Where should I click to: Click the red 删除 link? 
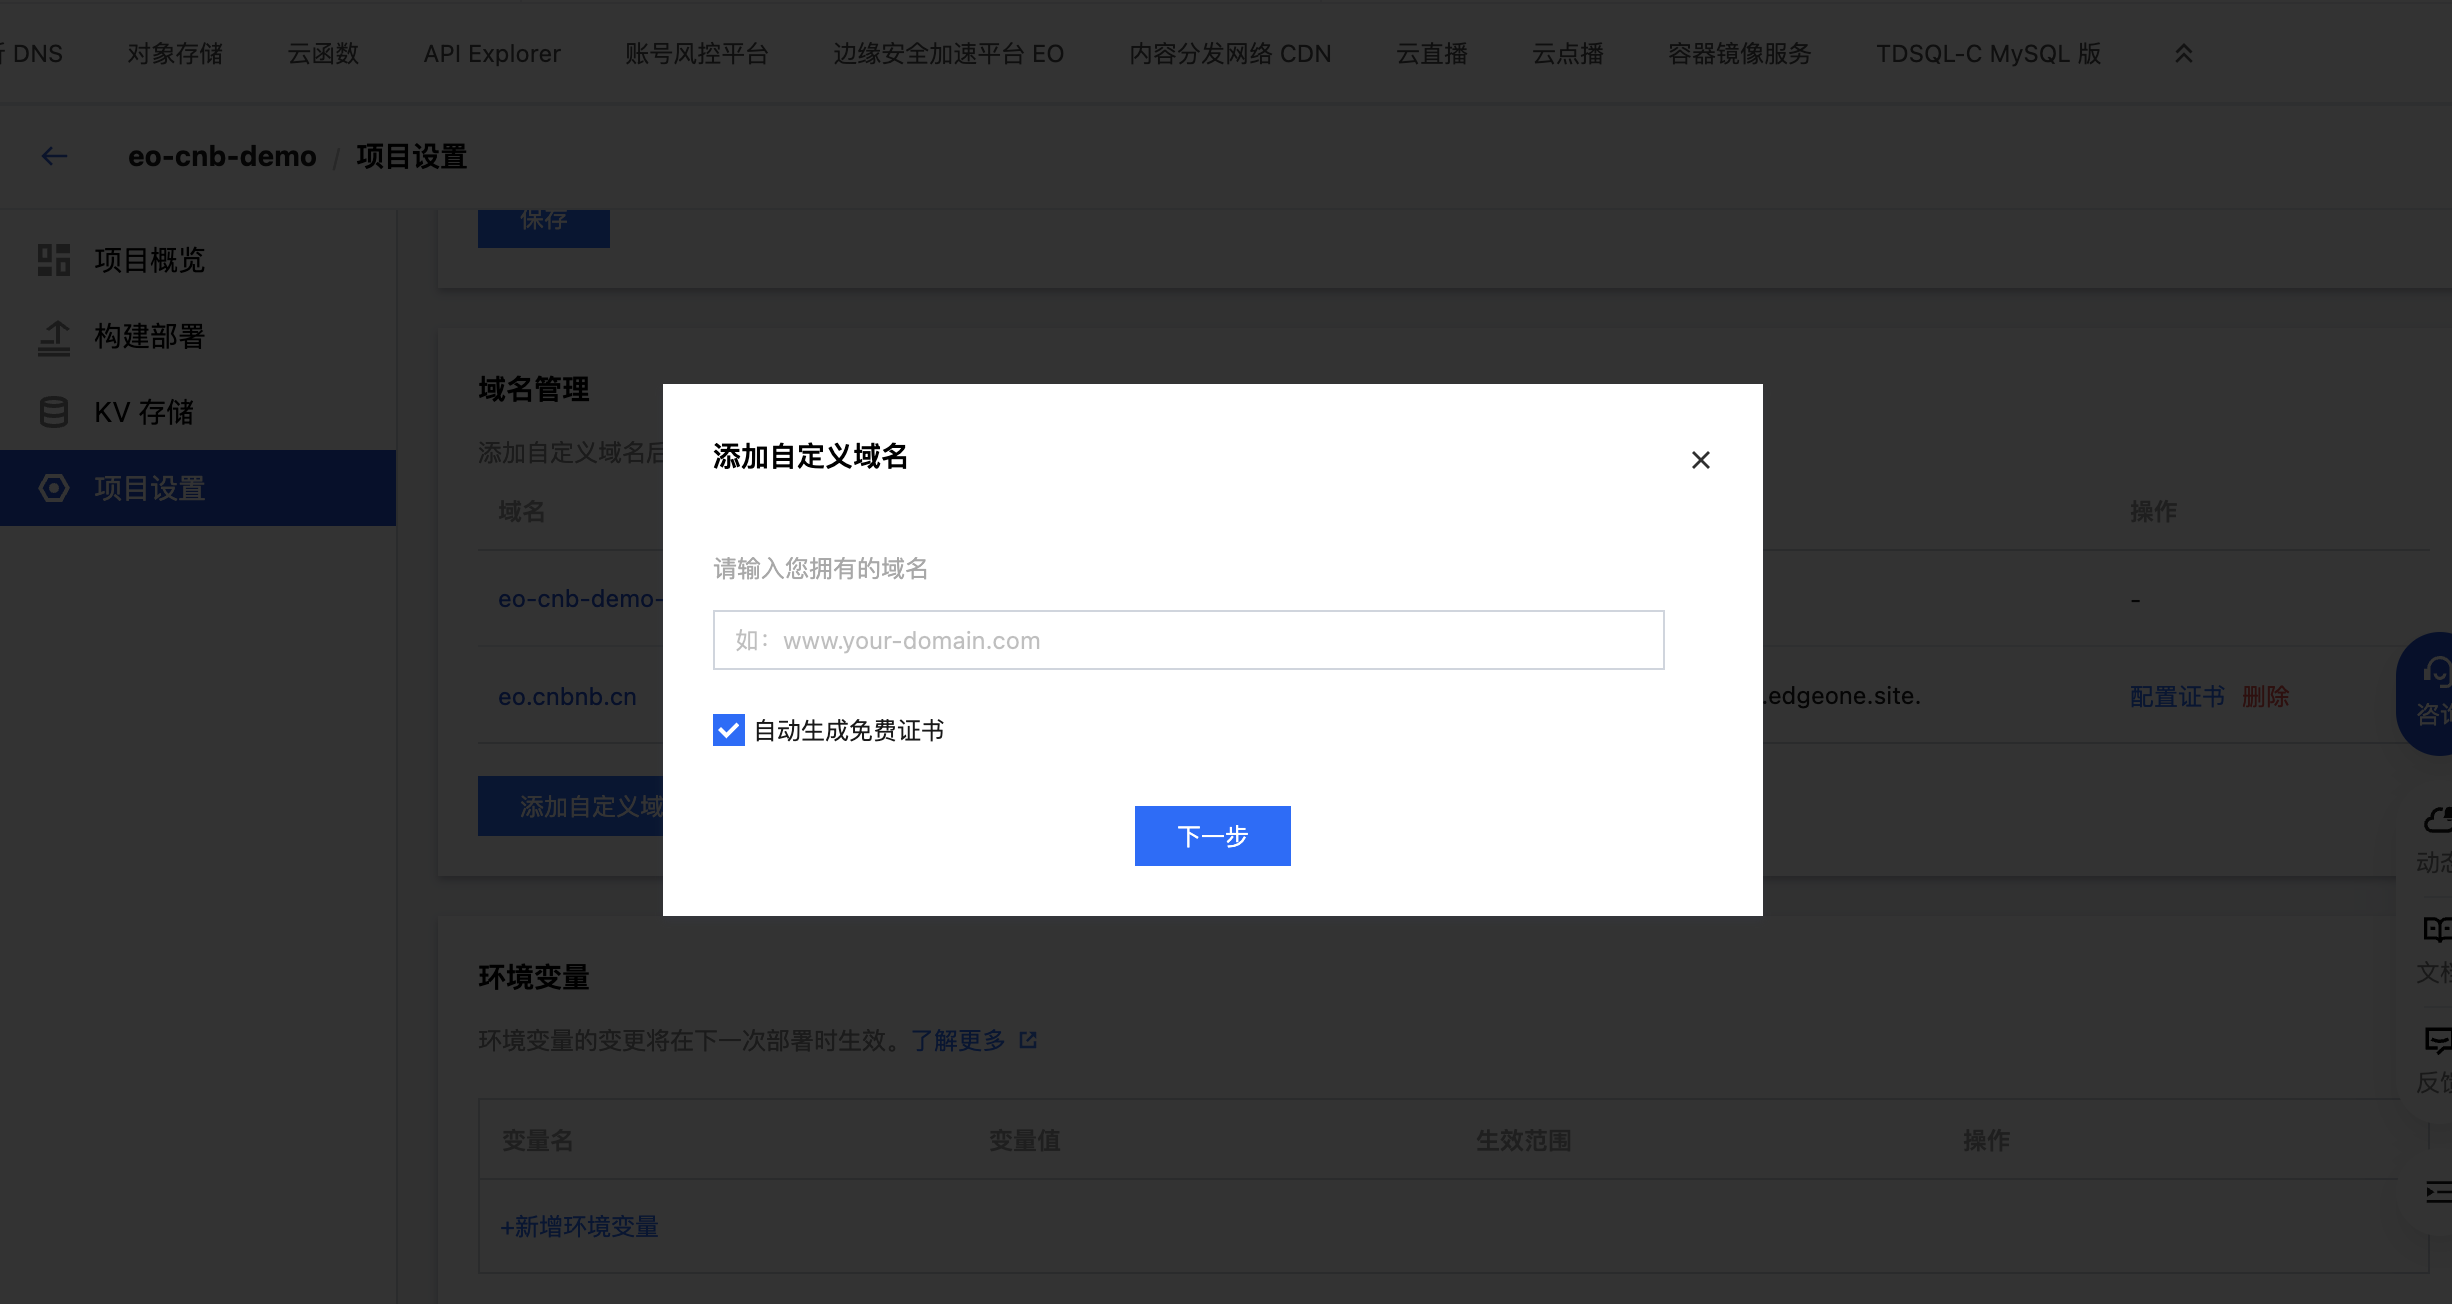click(x=2265, y=696)
